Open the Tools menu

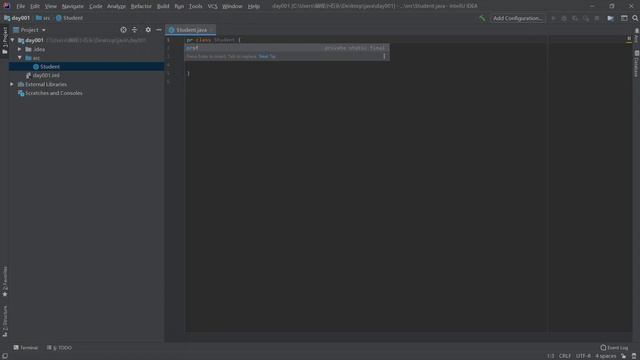196,6
